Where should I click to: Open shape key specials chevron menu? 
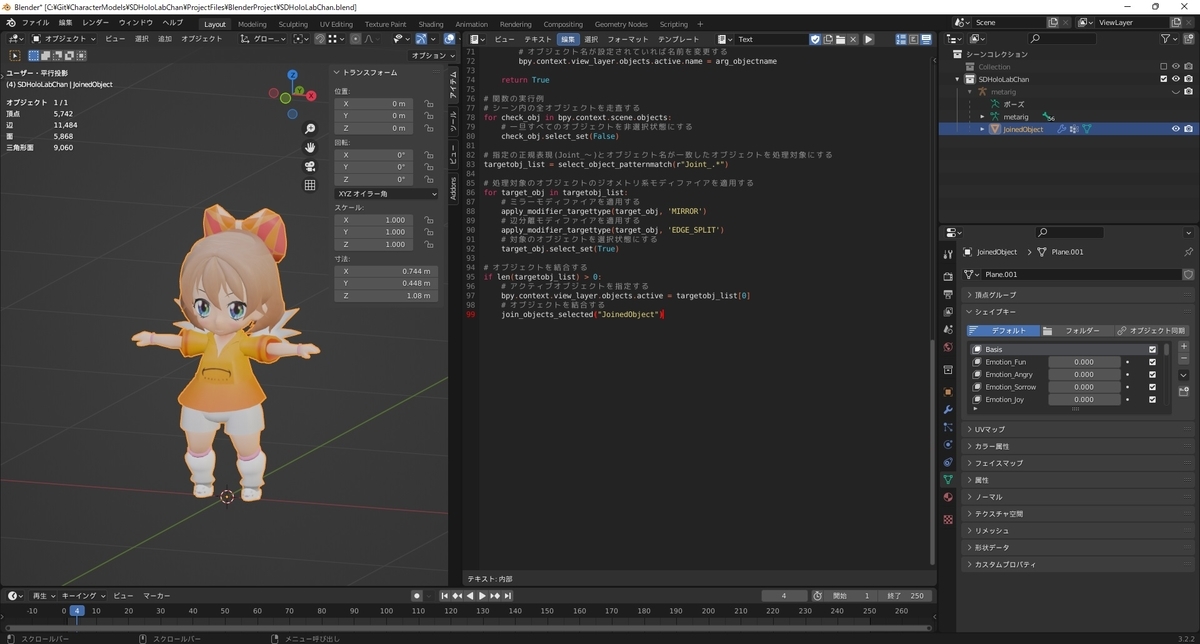click(1184, 375)
